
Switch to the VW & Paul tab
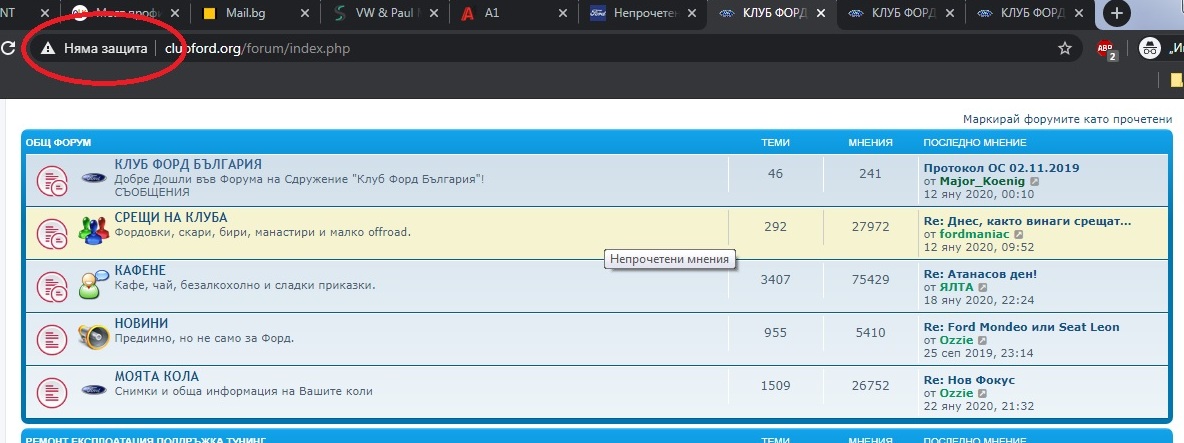tap(385, 14)
